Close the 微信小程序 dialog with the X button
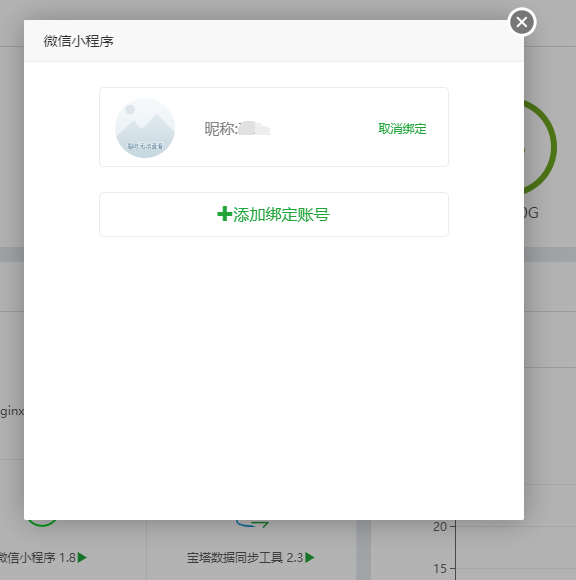 [x=522, y=22]
